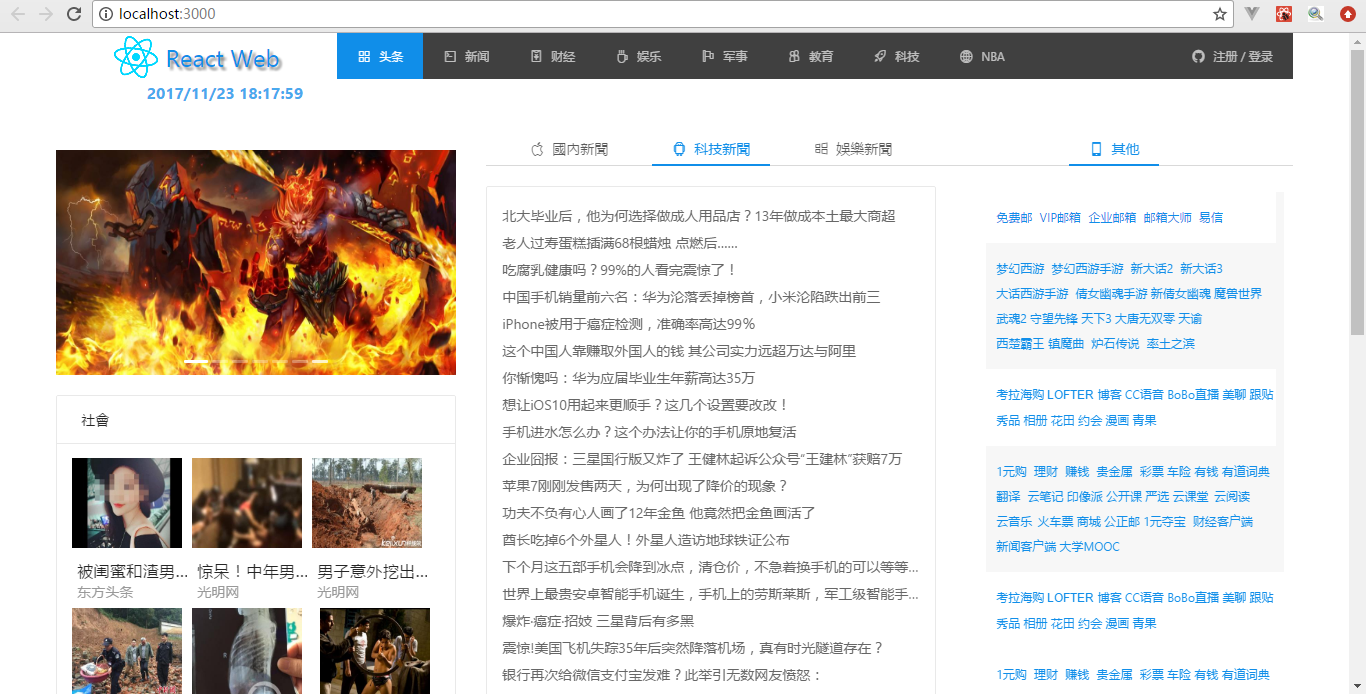Go to 财经 finance section

(x=552, y=56)
